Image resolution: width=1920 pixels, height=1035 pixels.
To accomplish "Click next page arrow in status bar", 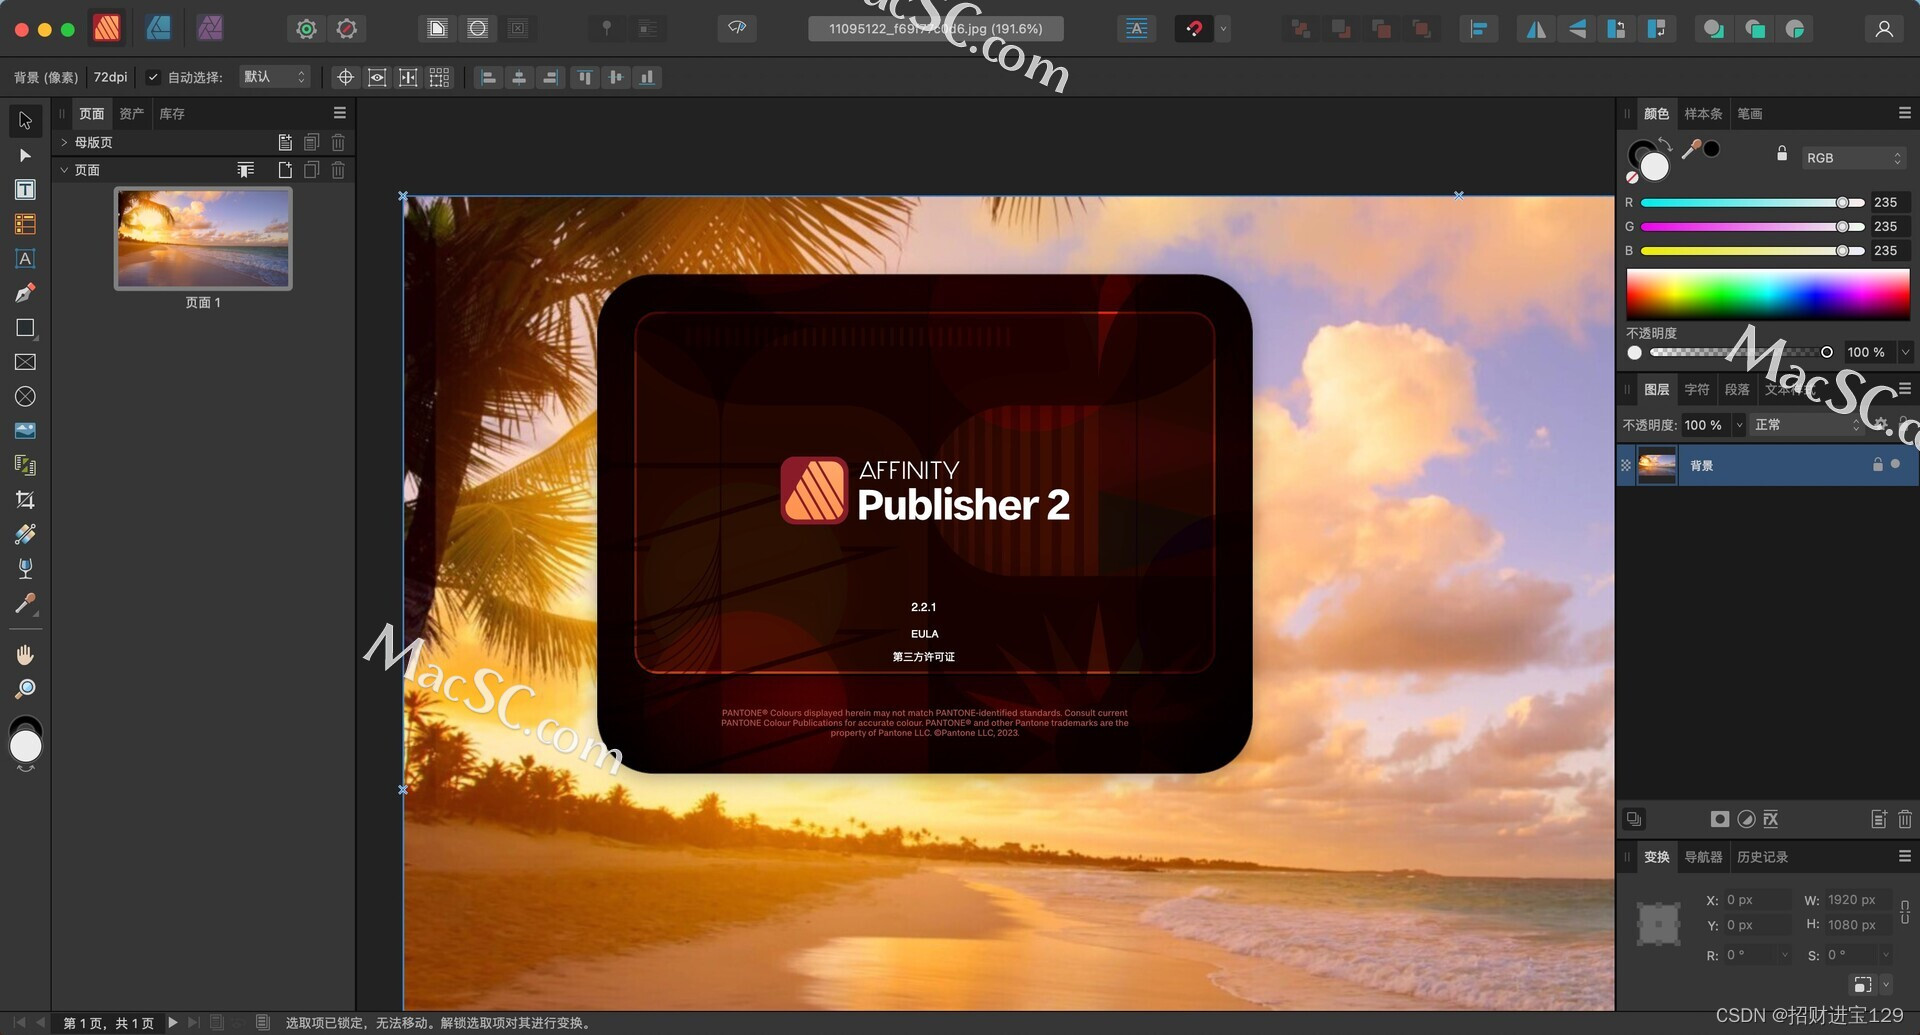I will click(173, 1022).
